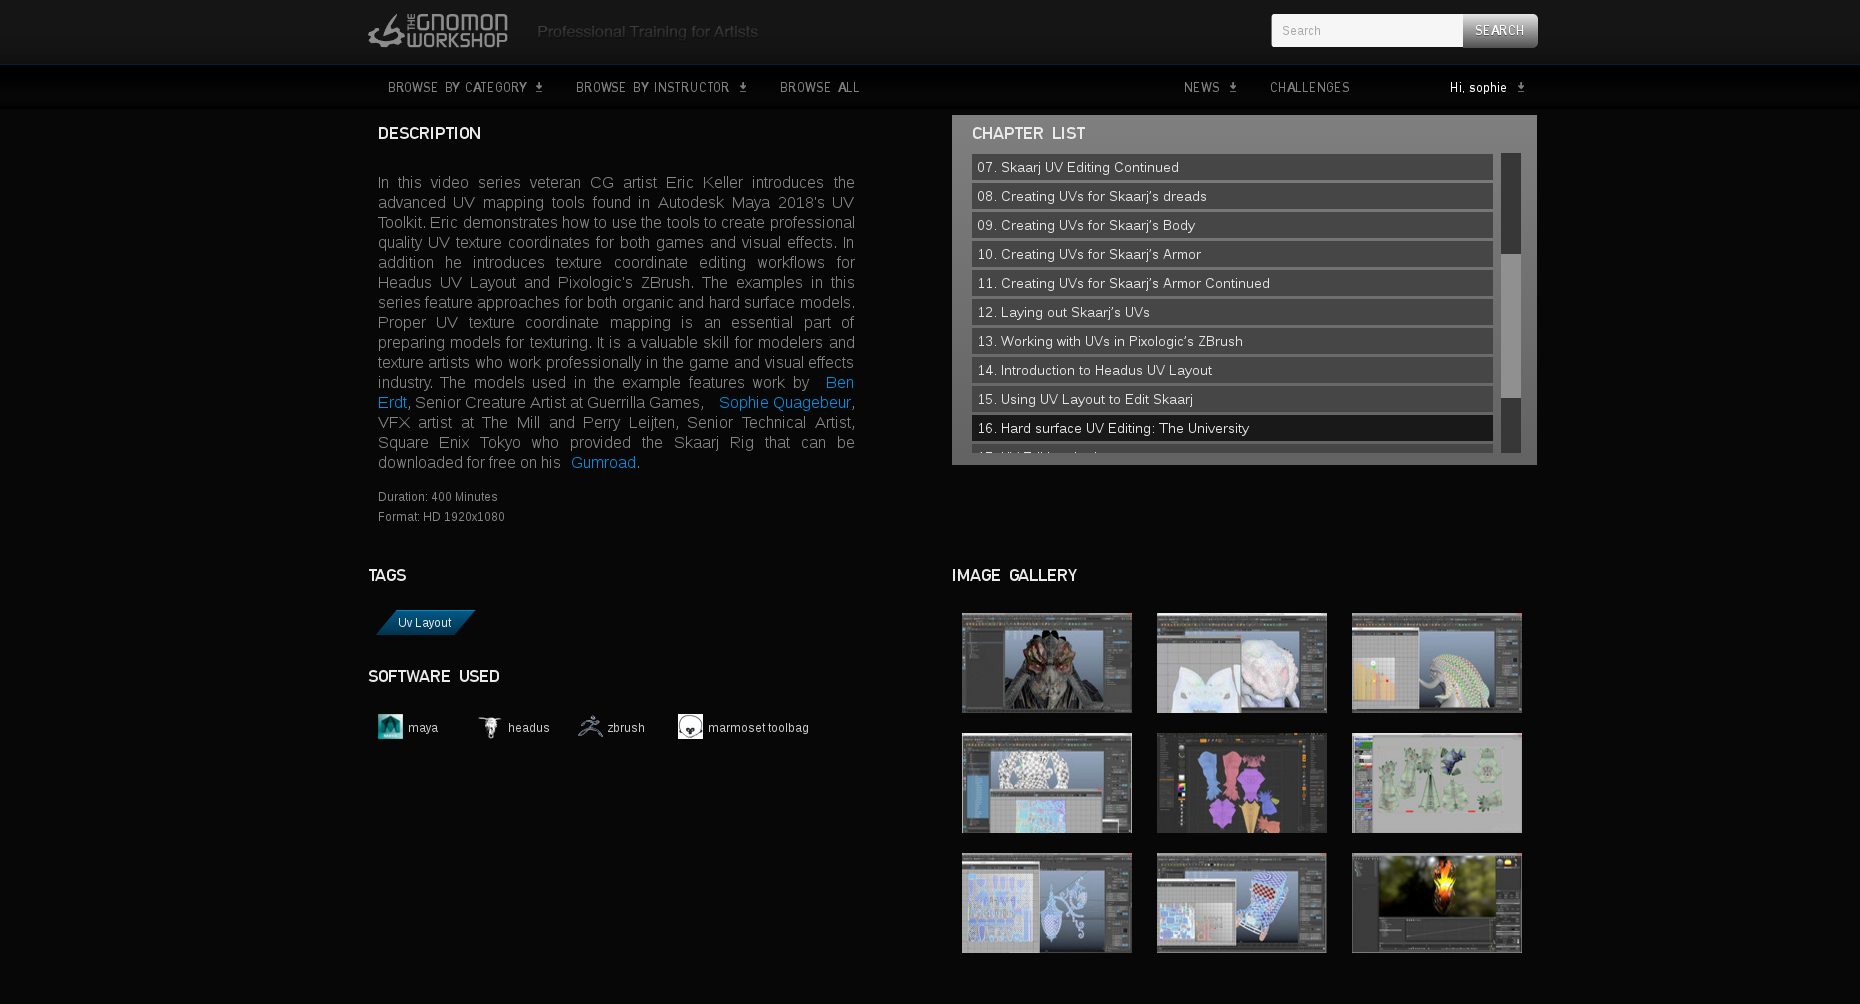Click the Gnomon Workshop logo
Image resolution: width=1860 pixels, height=1004 pixels.
pos(438,30)
